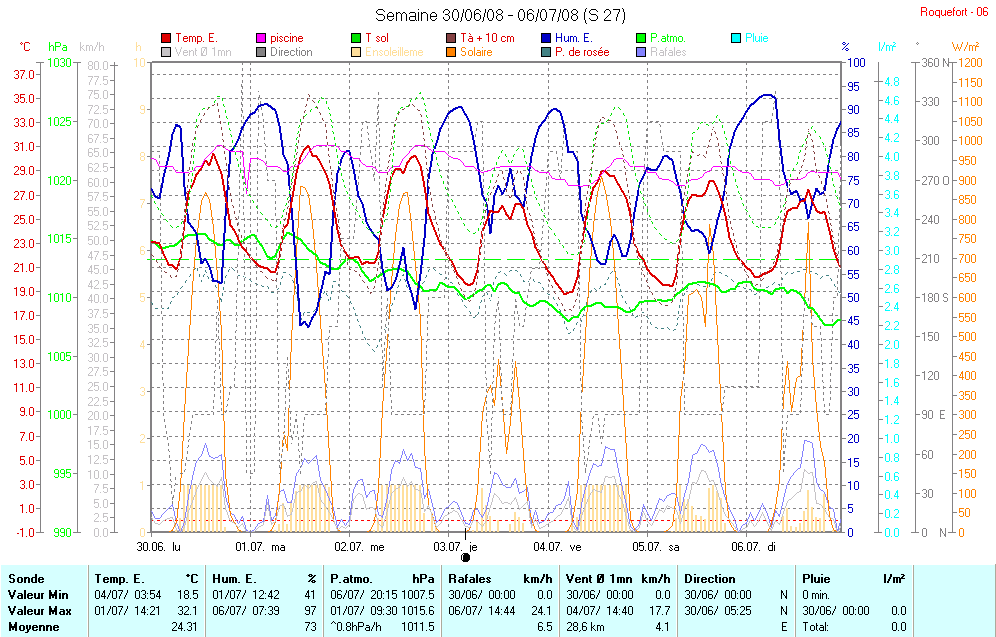Click the "04.07. ve" date label

(557, 547)
